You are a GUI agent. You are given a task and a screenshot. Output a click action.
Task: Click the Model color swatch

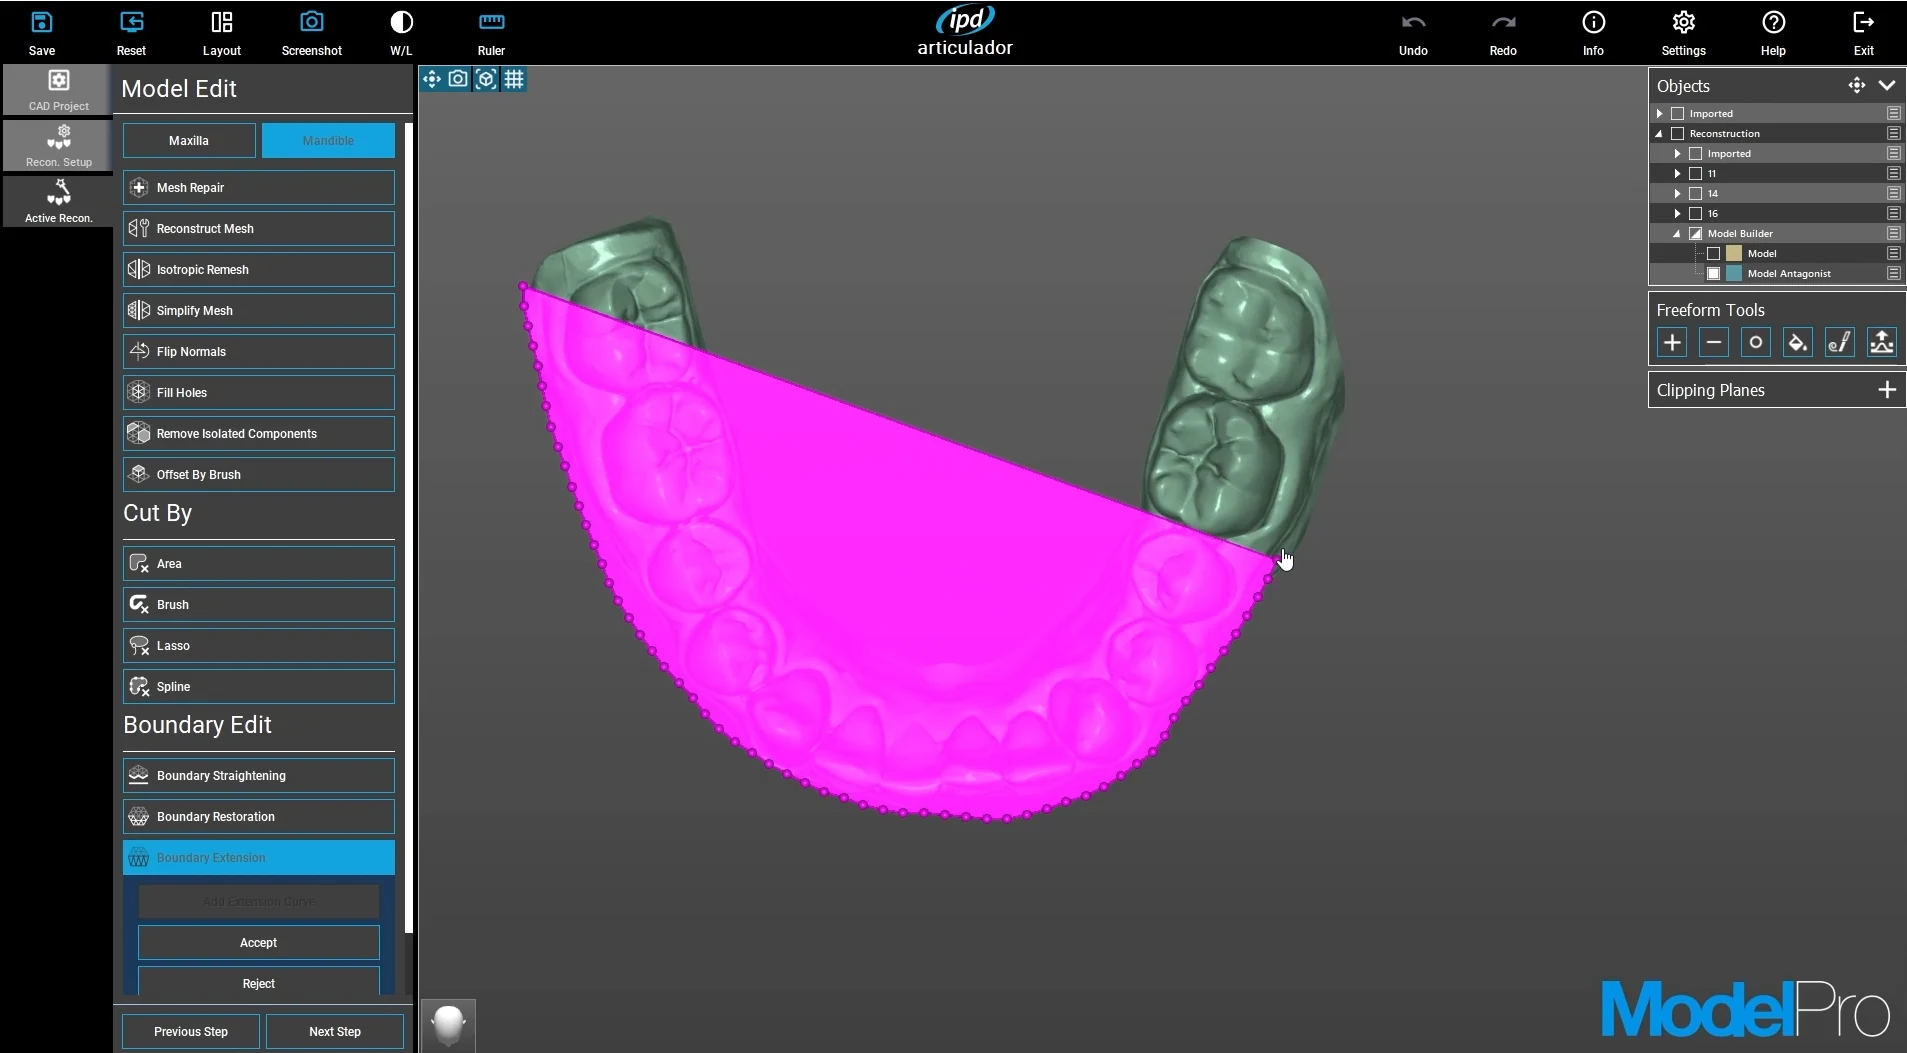tap(1734, 254)
